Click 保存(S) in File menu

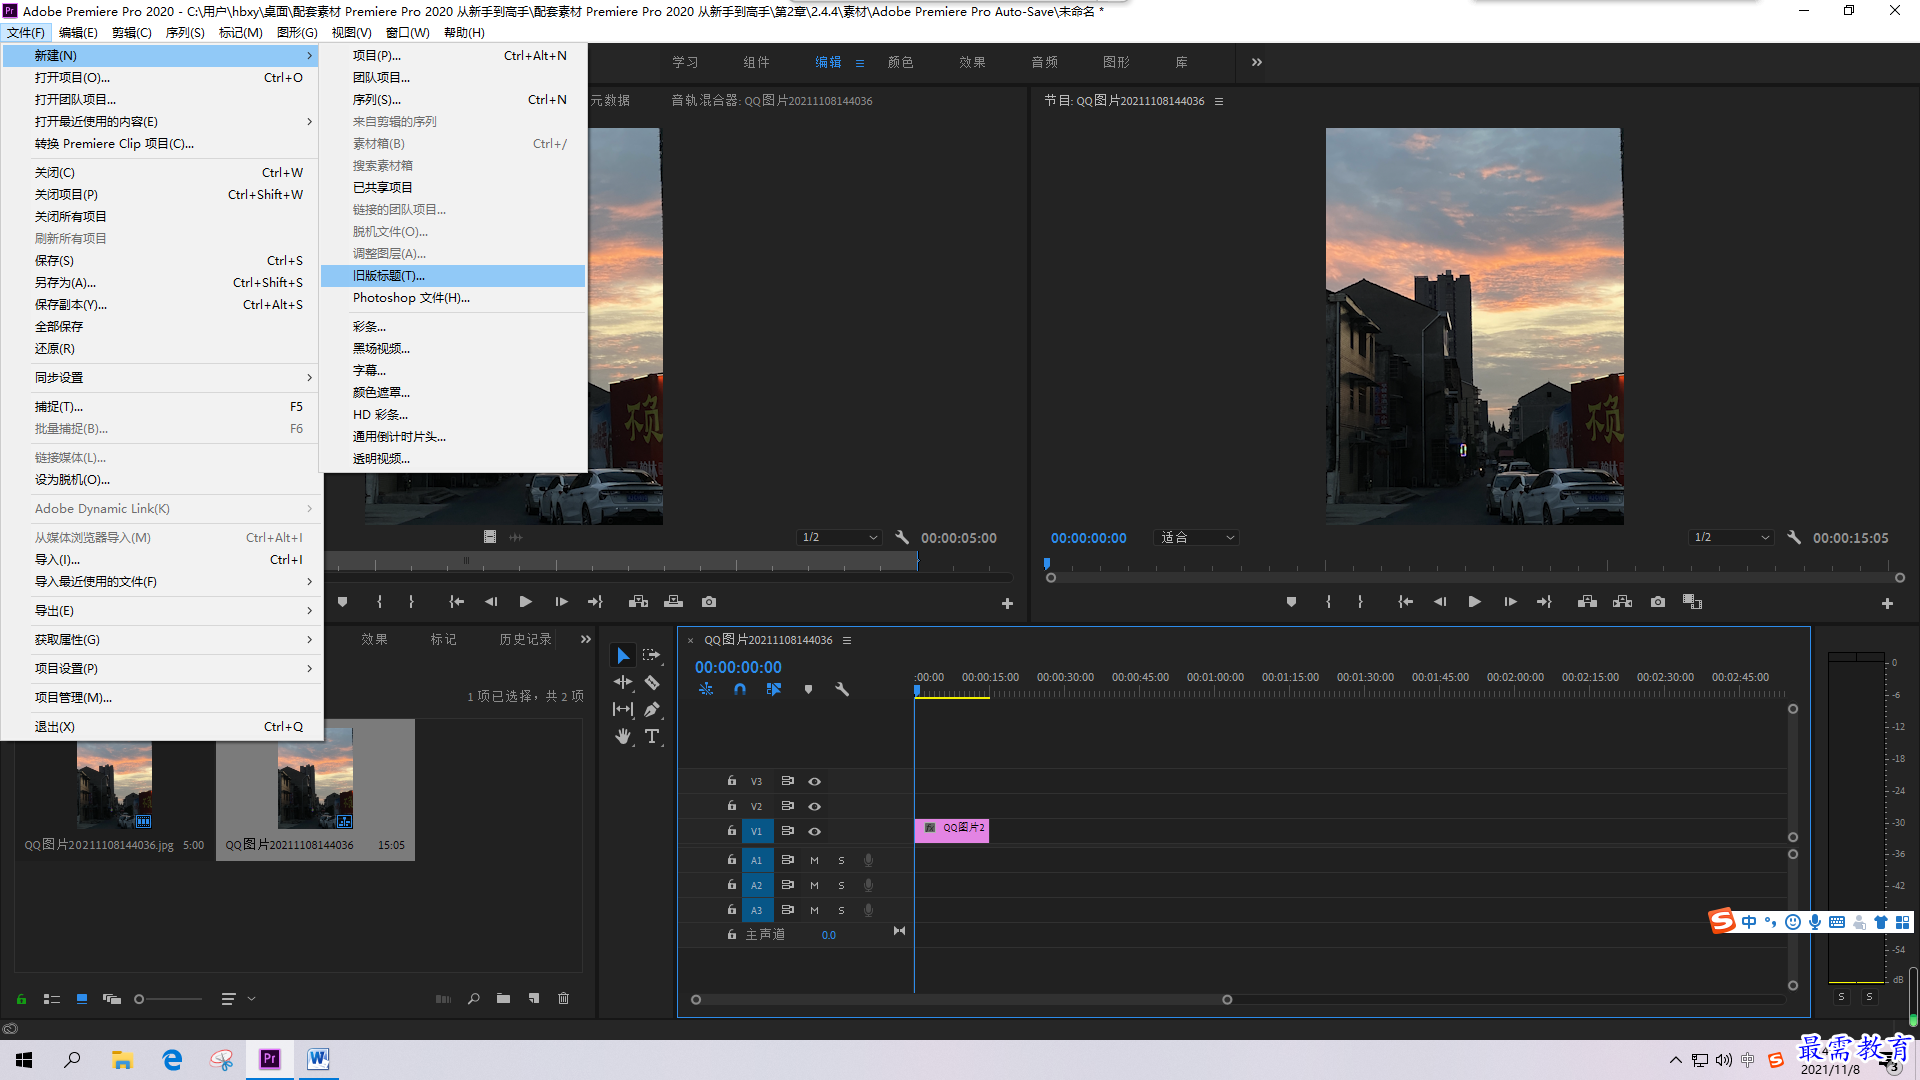[x=162, y=261]
